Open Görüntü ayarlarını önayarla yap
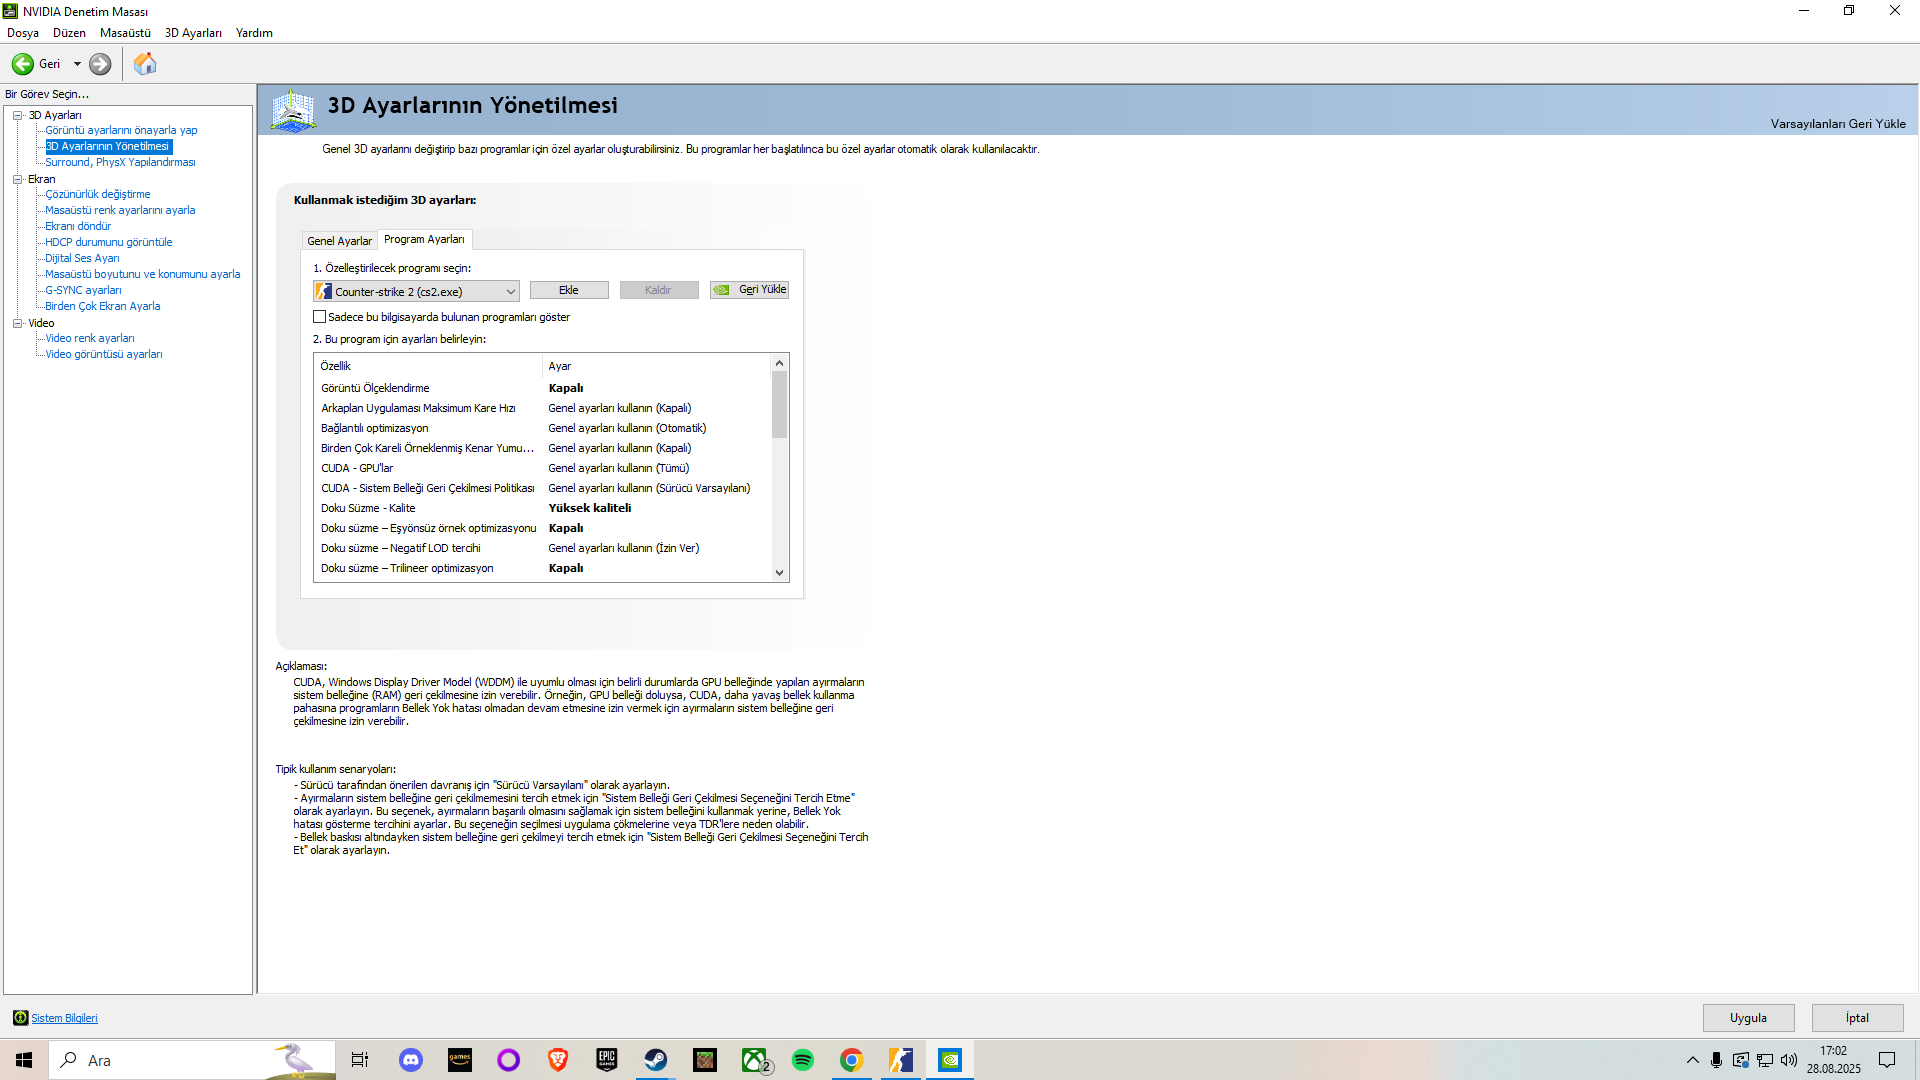1920x1080 pixels. click(x=121, y=130)
